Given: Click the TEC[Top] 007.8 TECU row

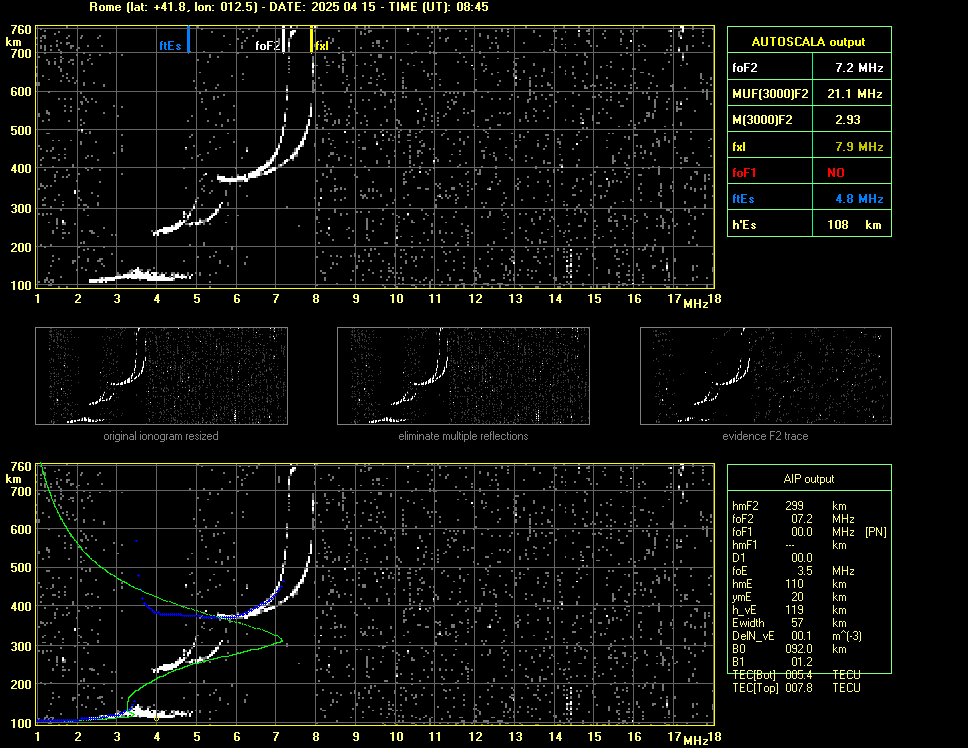Looking at the screenshot, I should click(796, 688).
